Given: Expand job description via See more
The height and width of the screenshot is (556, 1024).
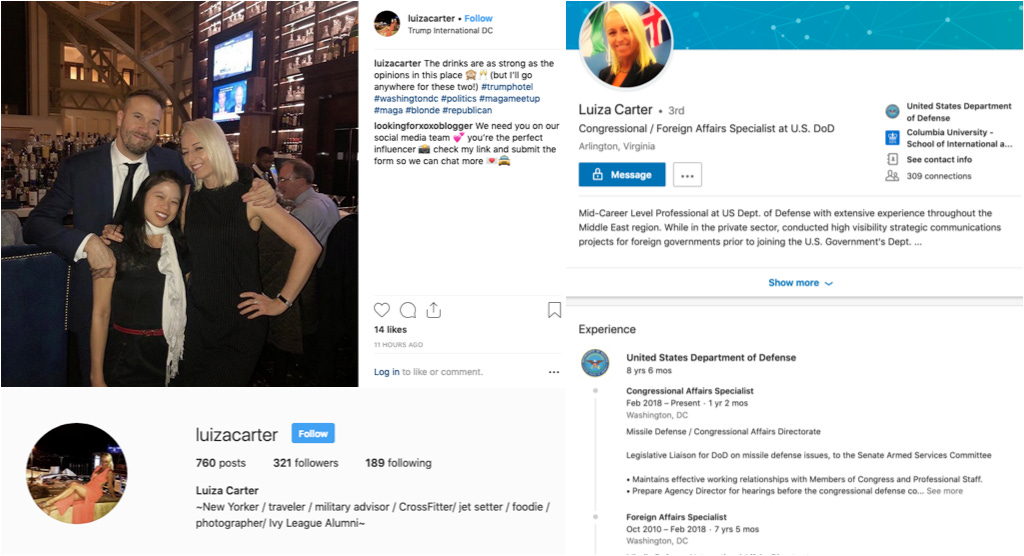Looking at the screenshot, I should pos(944,491).
